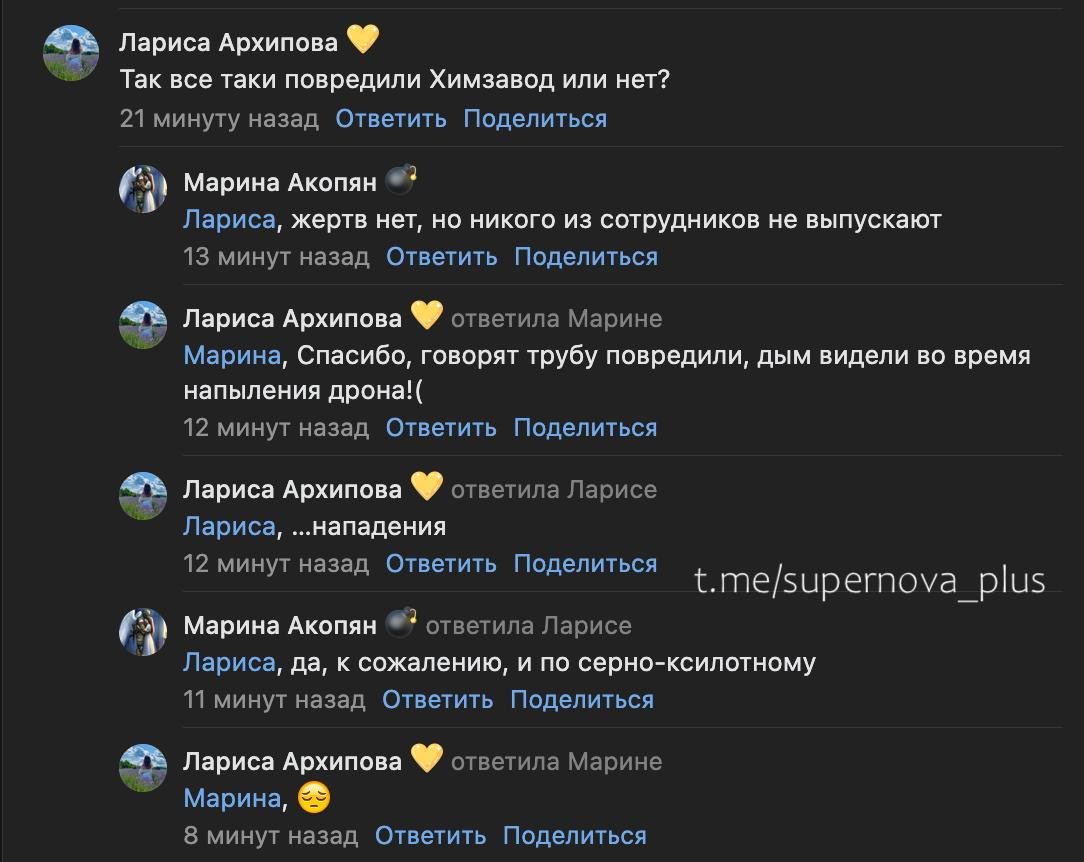This screenshot has height=862, width=1084.
Task: Click Лариса Архипова's avatar on the top comment
Action: click(71, 53)
